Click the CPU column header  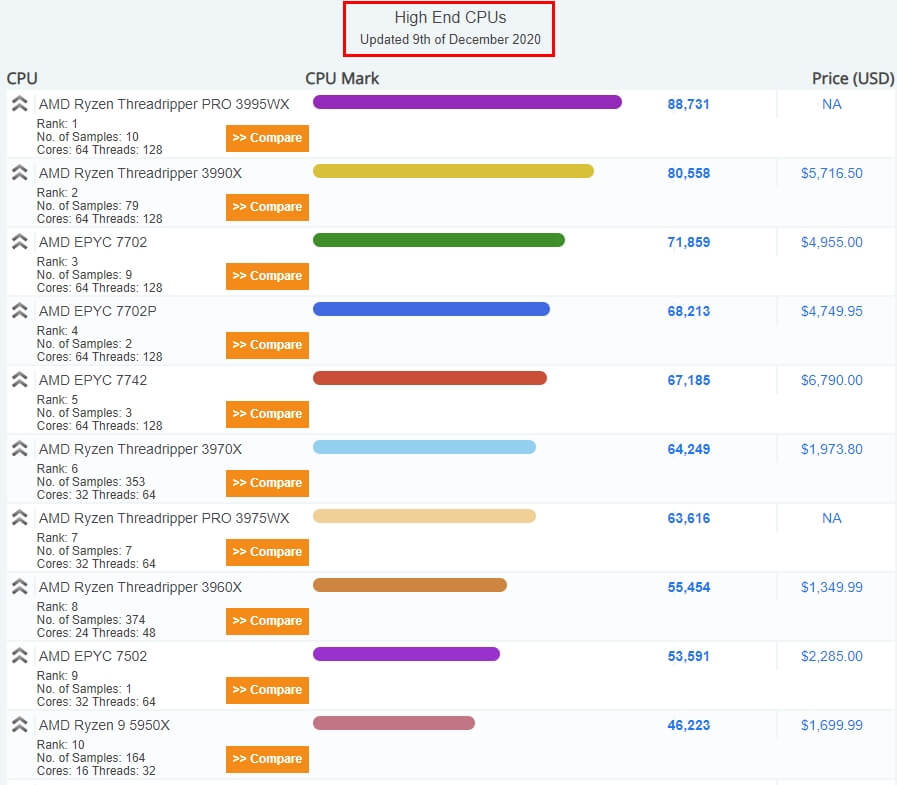coord(22,78)
